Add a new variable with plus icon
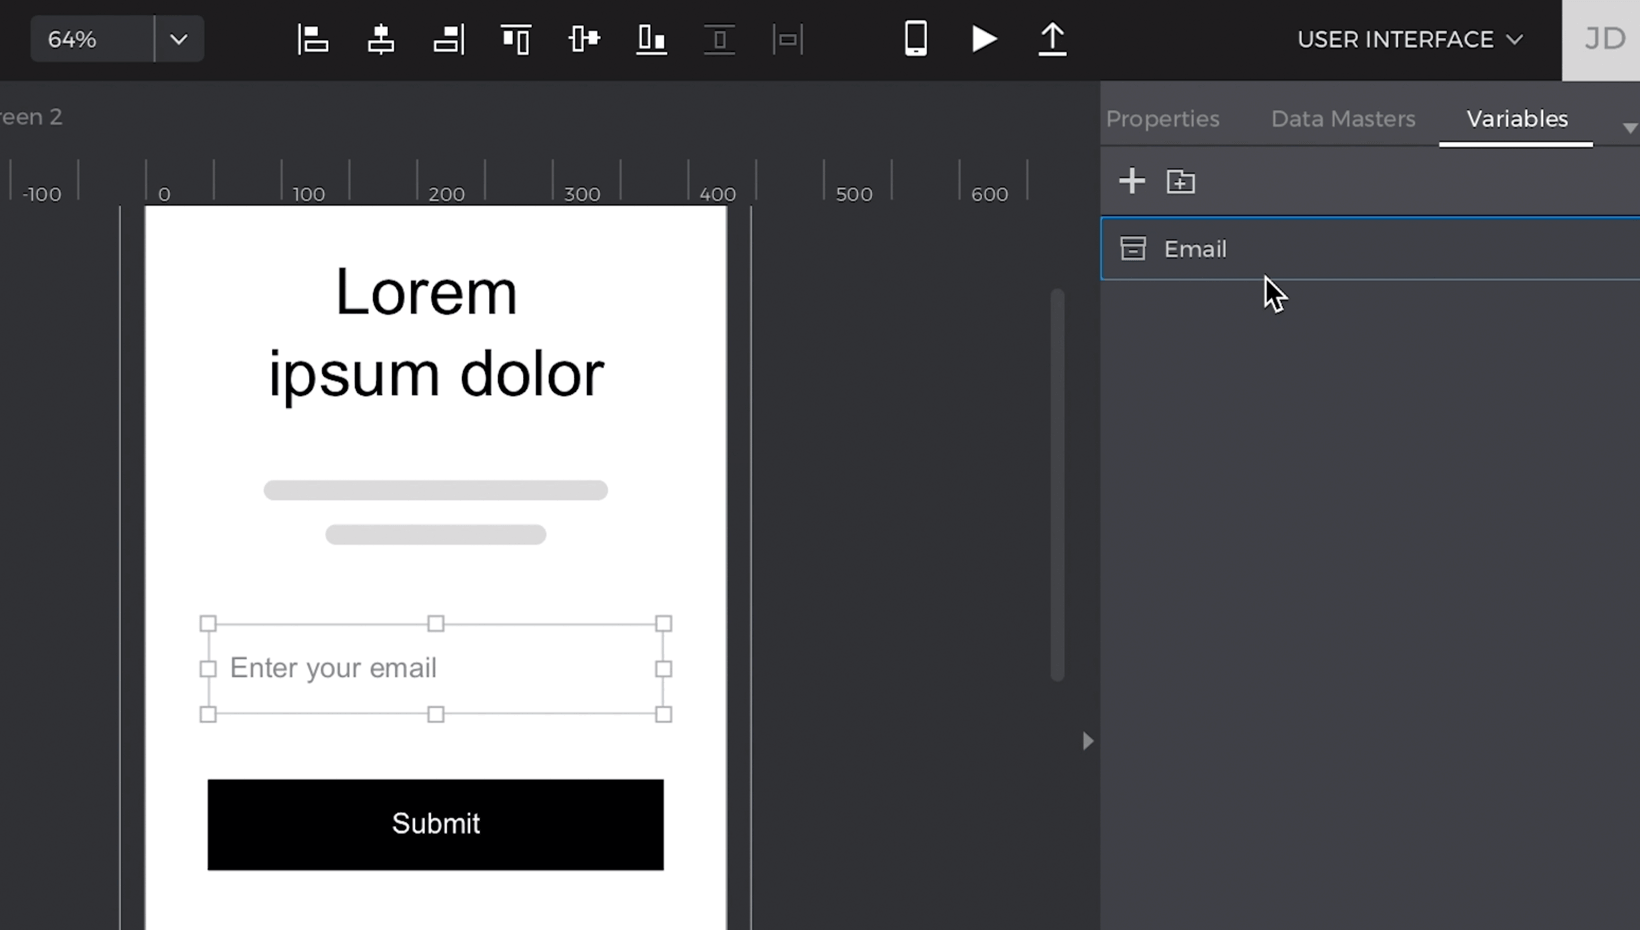Viewport: 1640px width, 930px height. point(1132,181)
